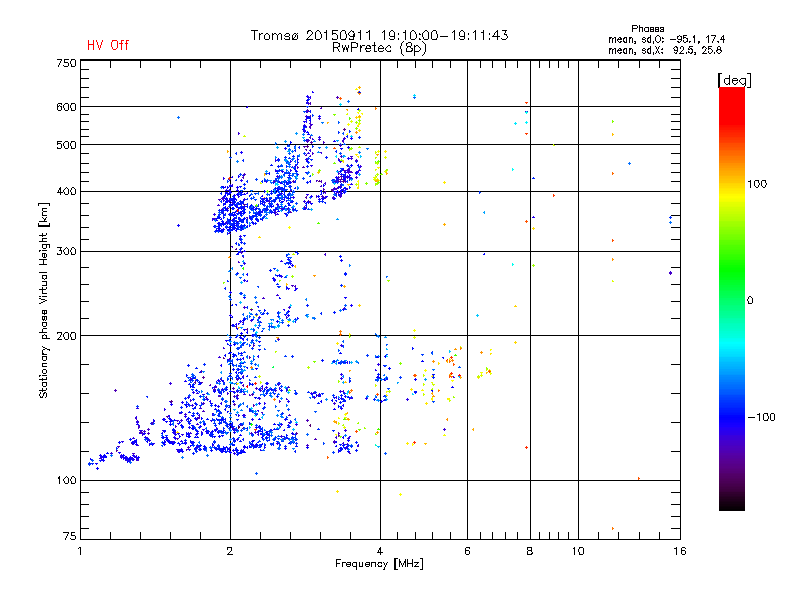The height and width of the screenshot is (600, 800).
Task: Select the 'mean, sd,X: 92.5, 25.8' line
Action: point(665,50)
